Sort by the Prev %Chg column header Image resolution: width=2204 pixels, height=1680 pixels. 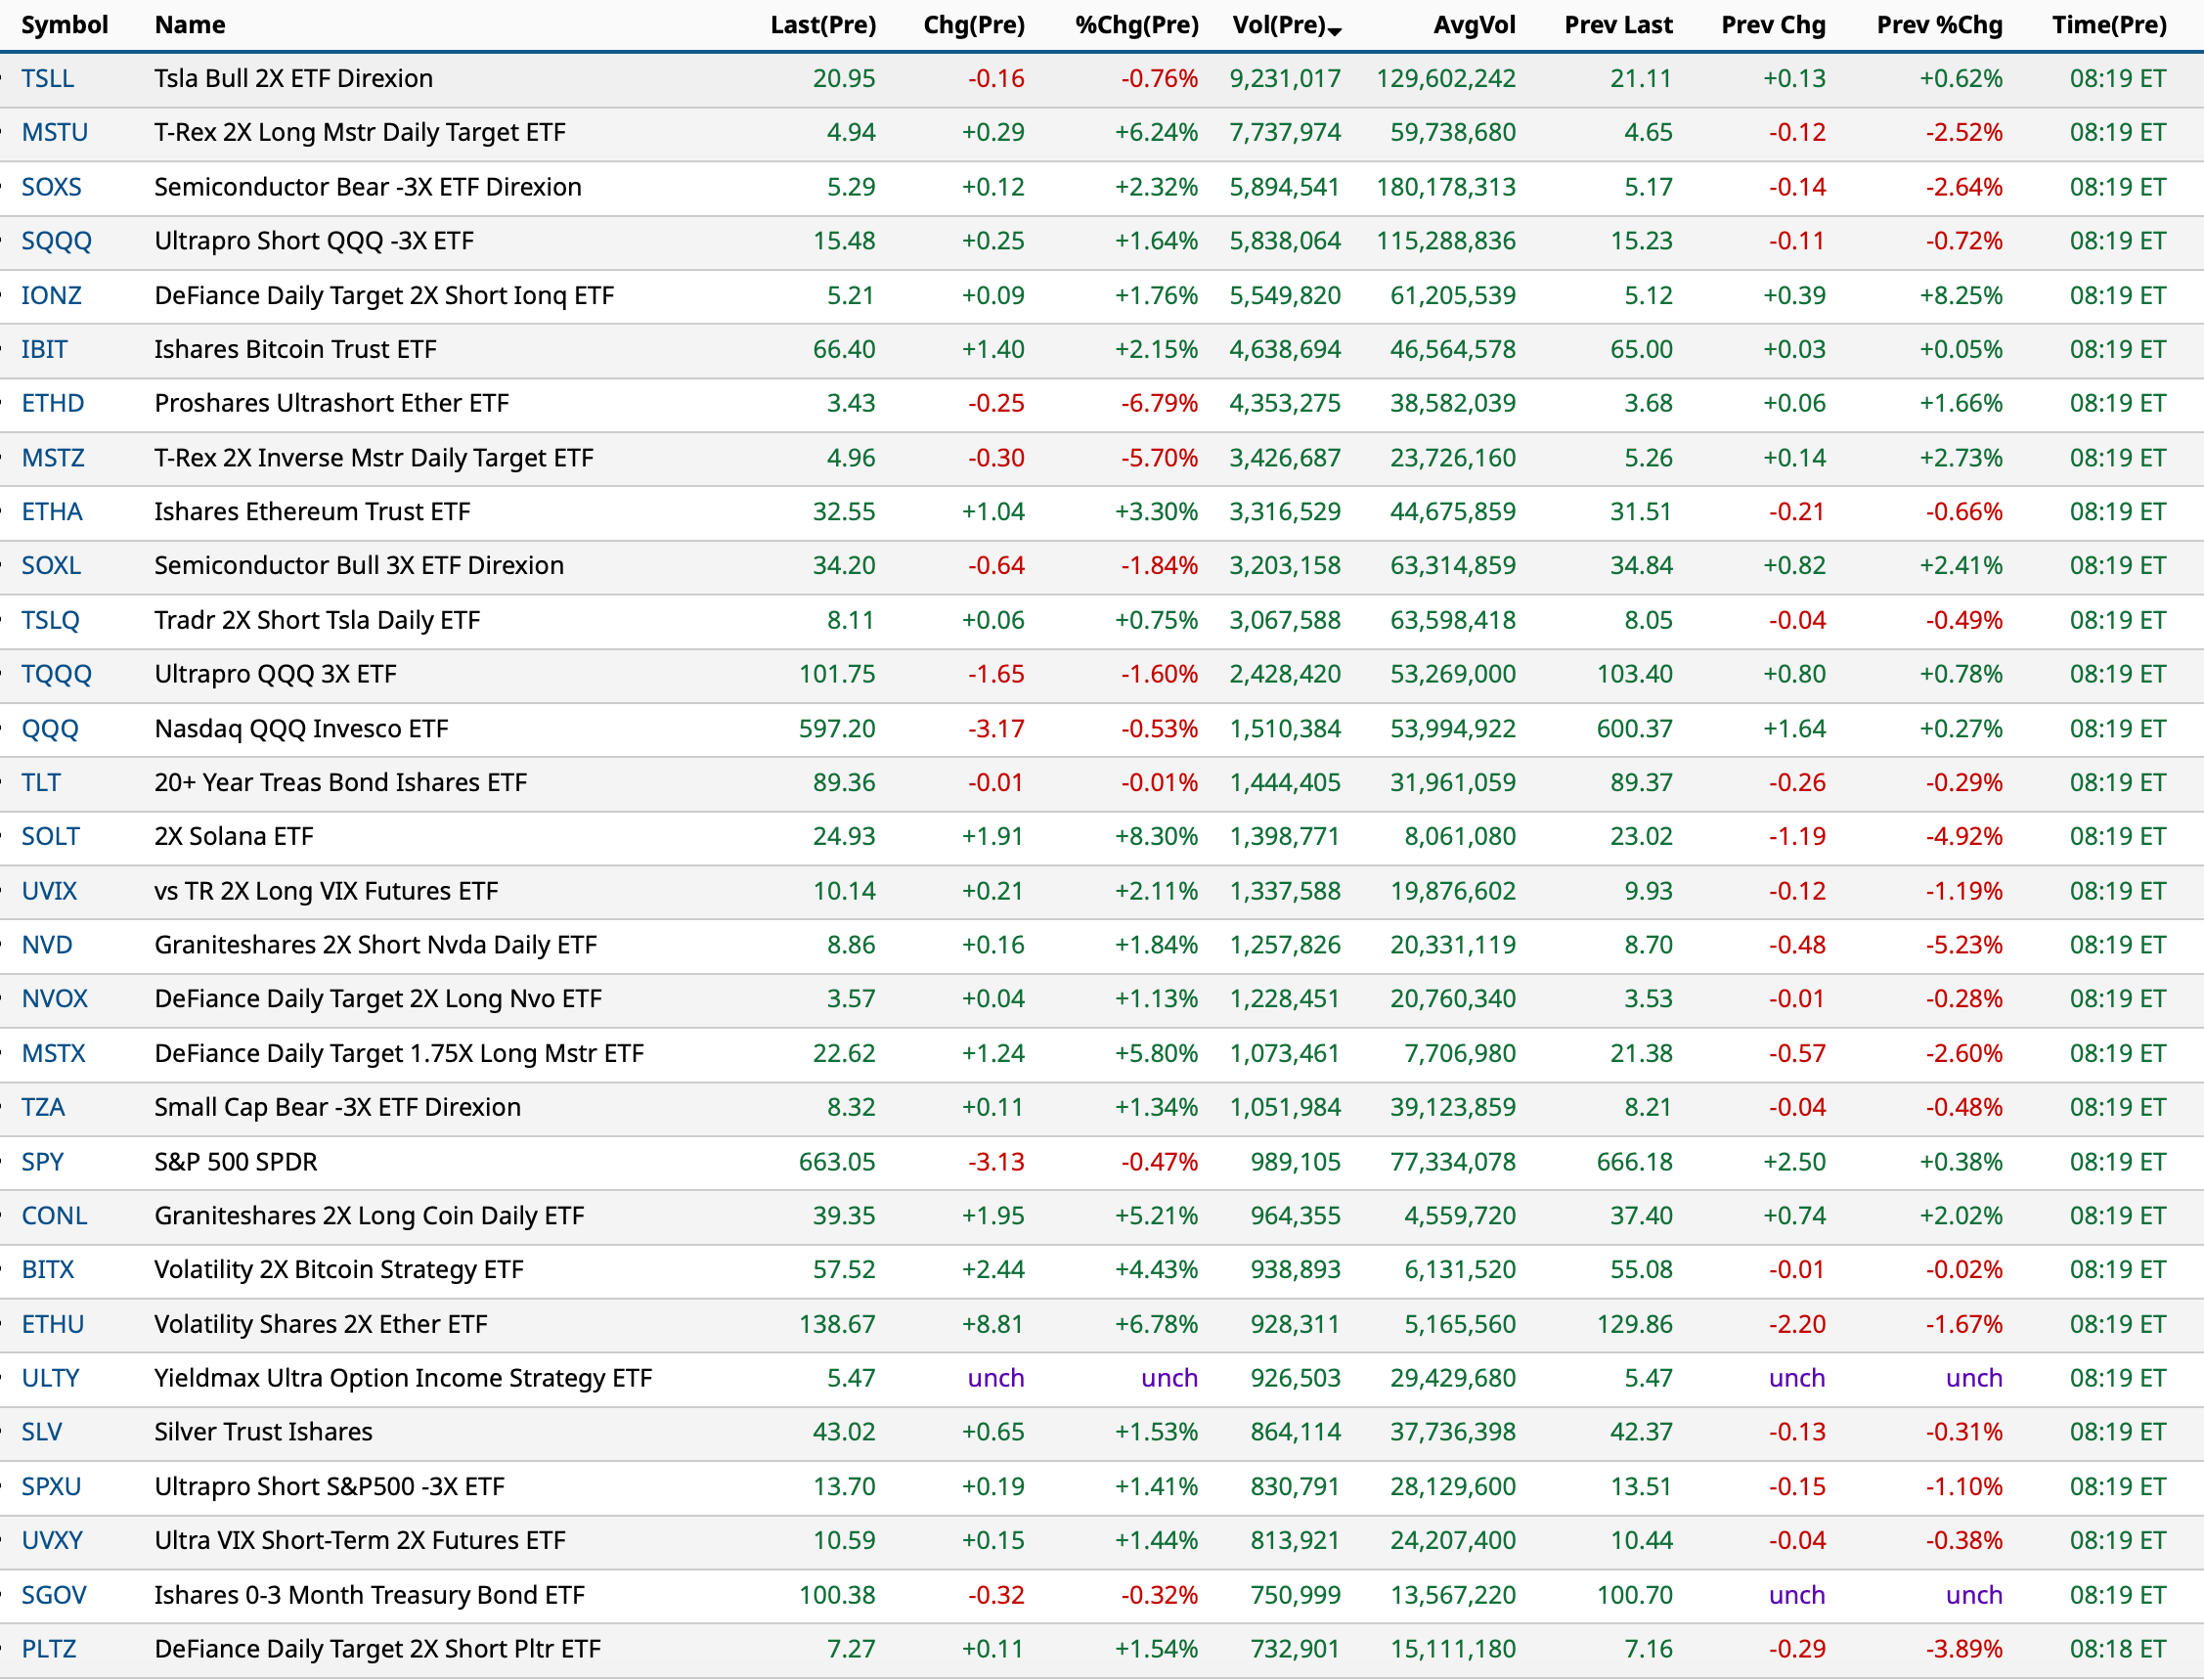point(1938,25)
